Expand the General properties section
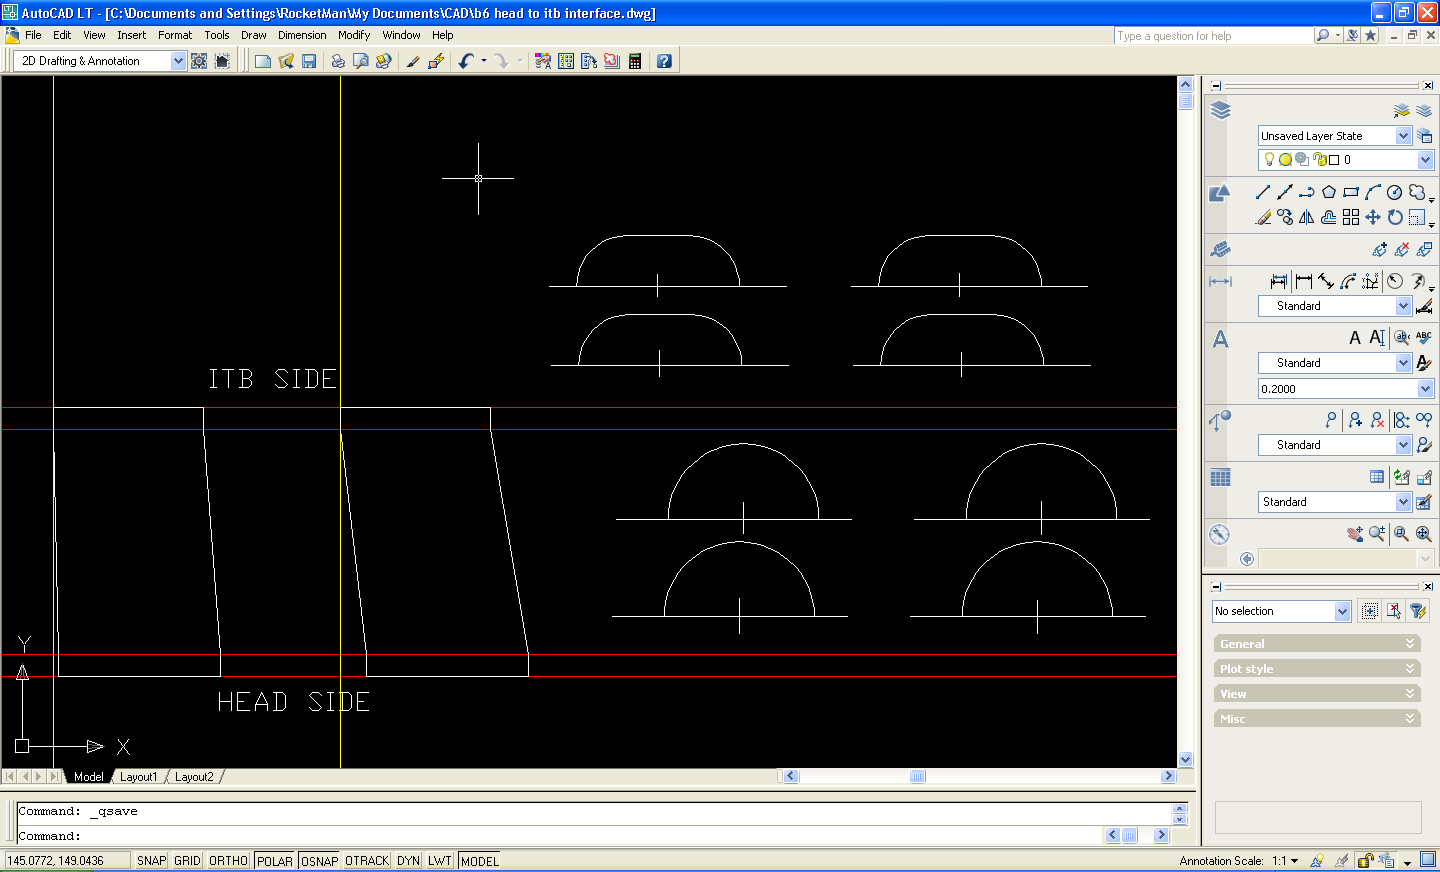 1317,644
